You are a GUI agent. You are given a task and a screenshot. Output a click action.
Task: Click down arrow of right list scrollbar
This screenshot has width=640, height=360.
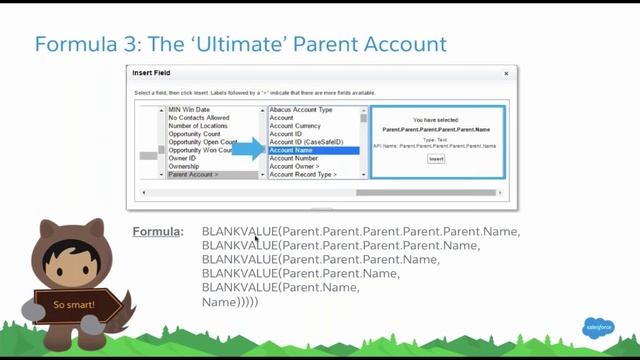[363, 175]
